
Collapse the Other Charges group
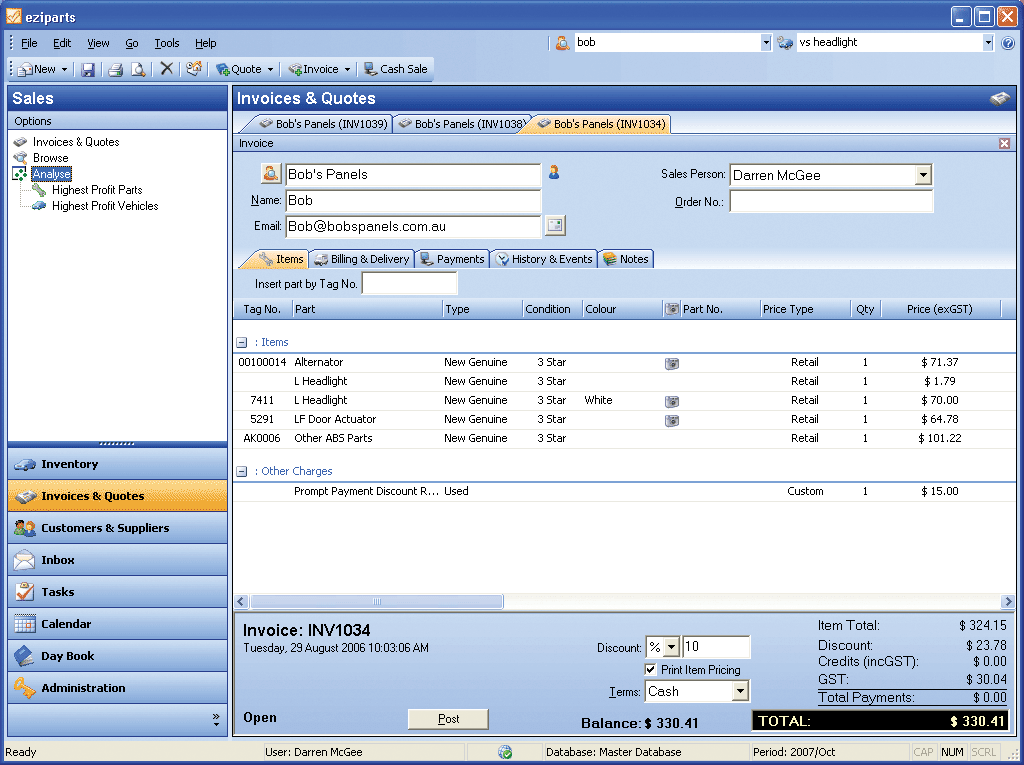tap(242, 471)
